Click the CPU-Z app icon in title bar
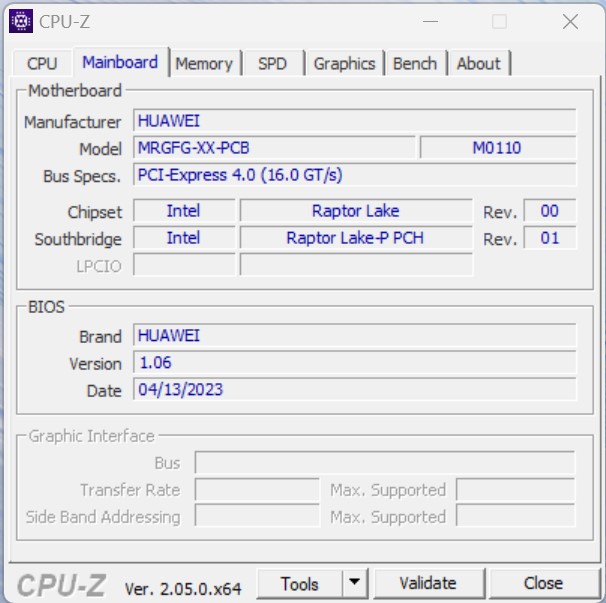The width and height of the screenshot is (606, 603). (21, 21)
